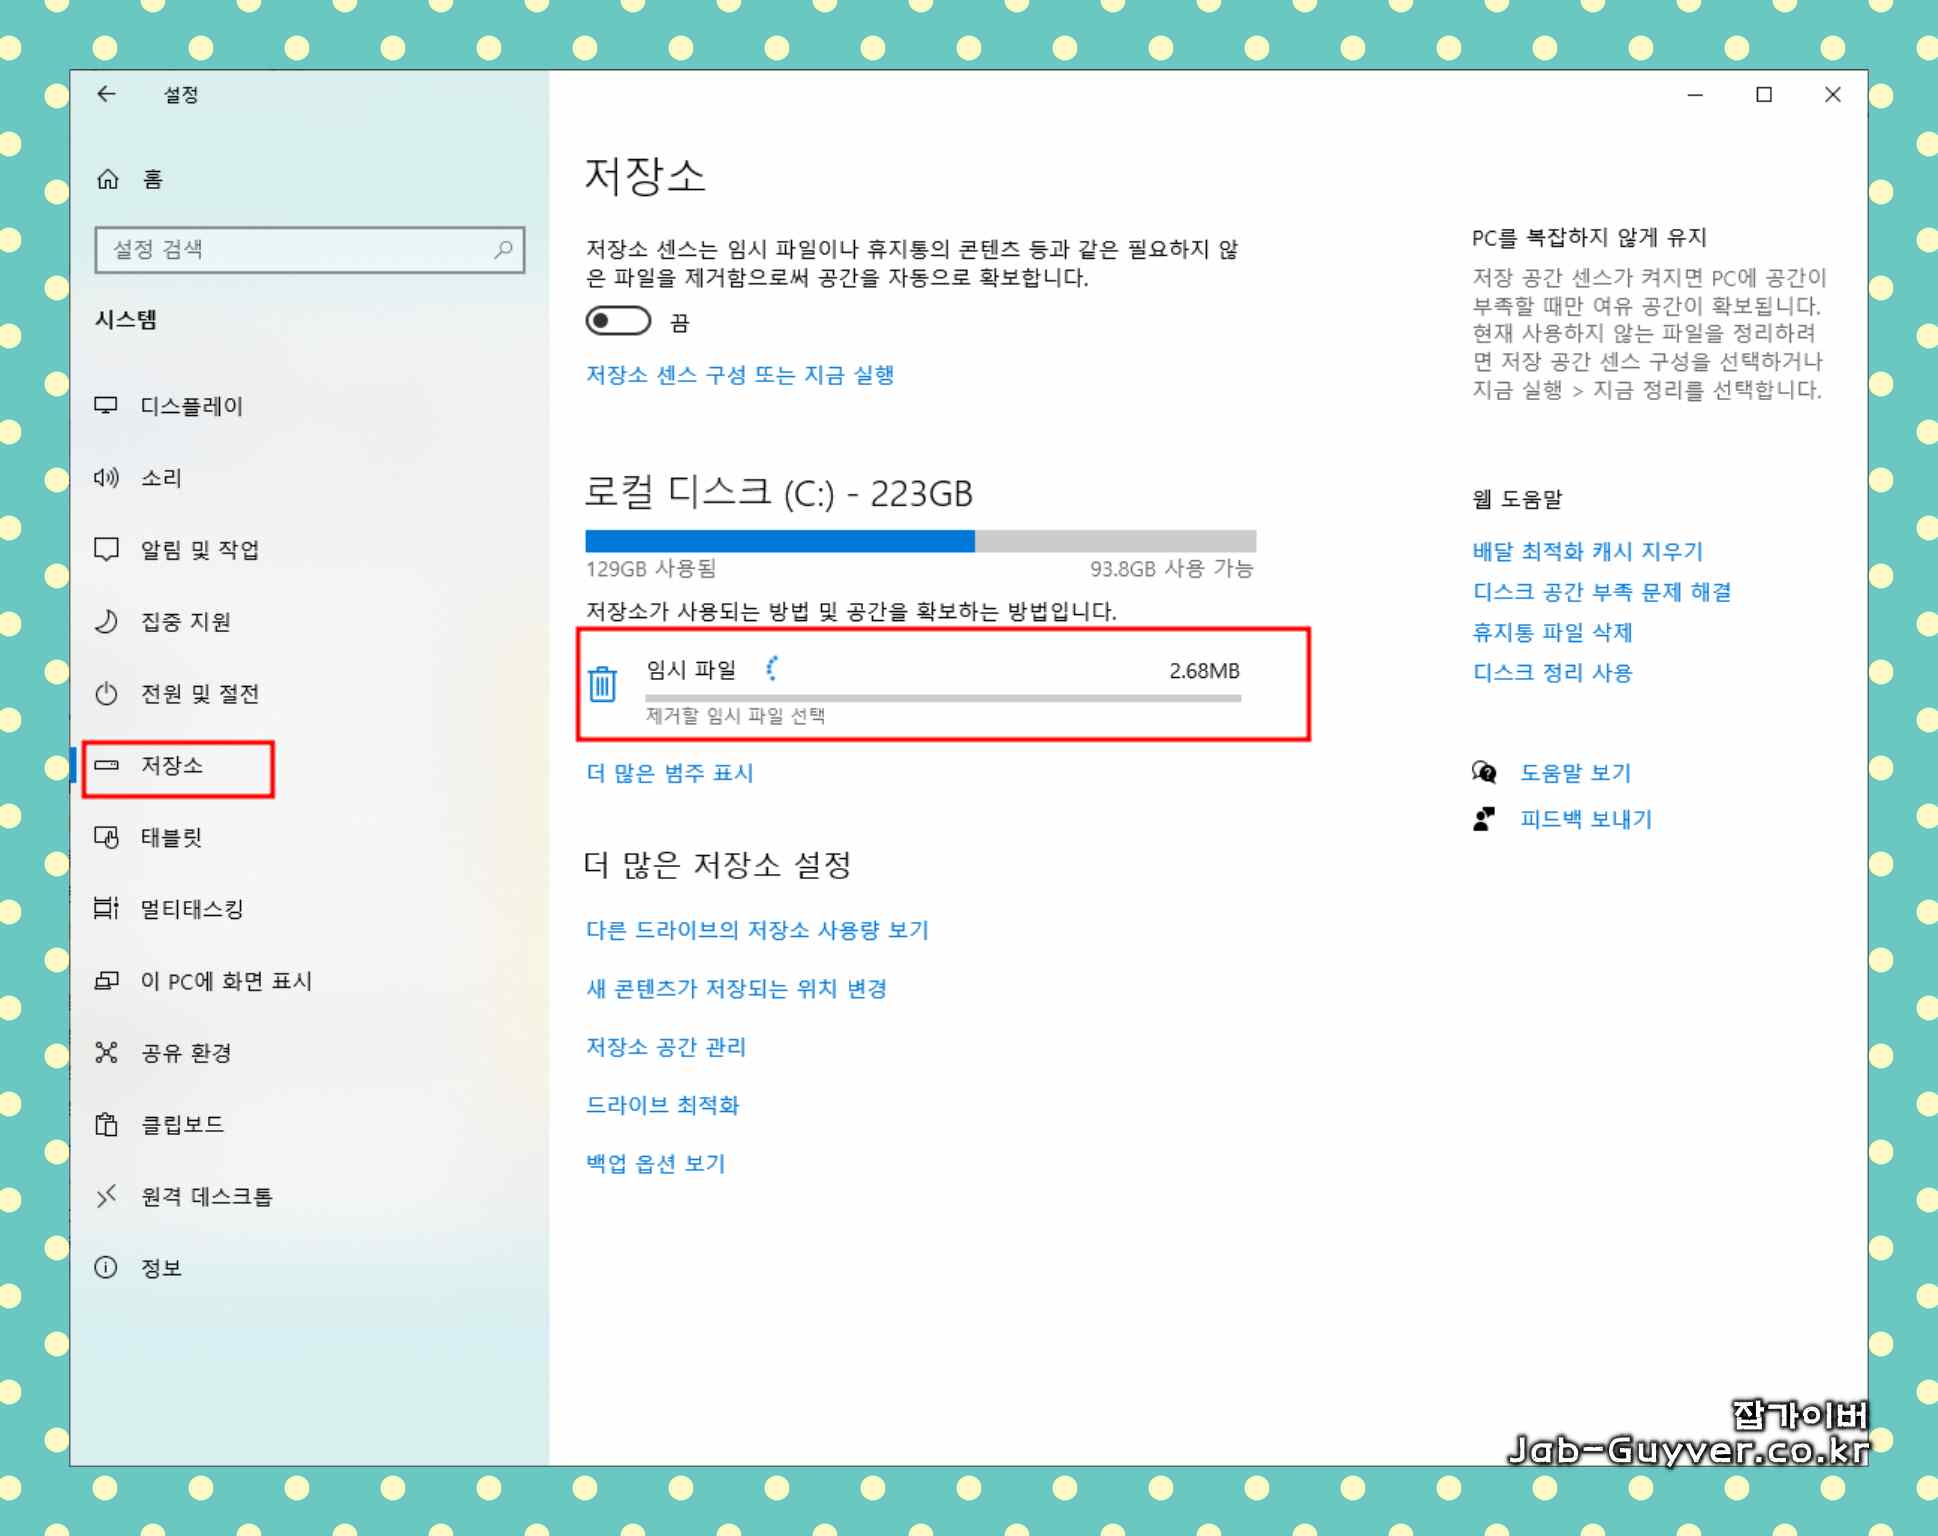The height and width of the screenshot is (1536, 1938).
Task: Click the search magnifier icon in settings search
Action: (x=503, y=249)
